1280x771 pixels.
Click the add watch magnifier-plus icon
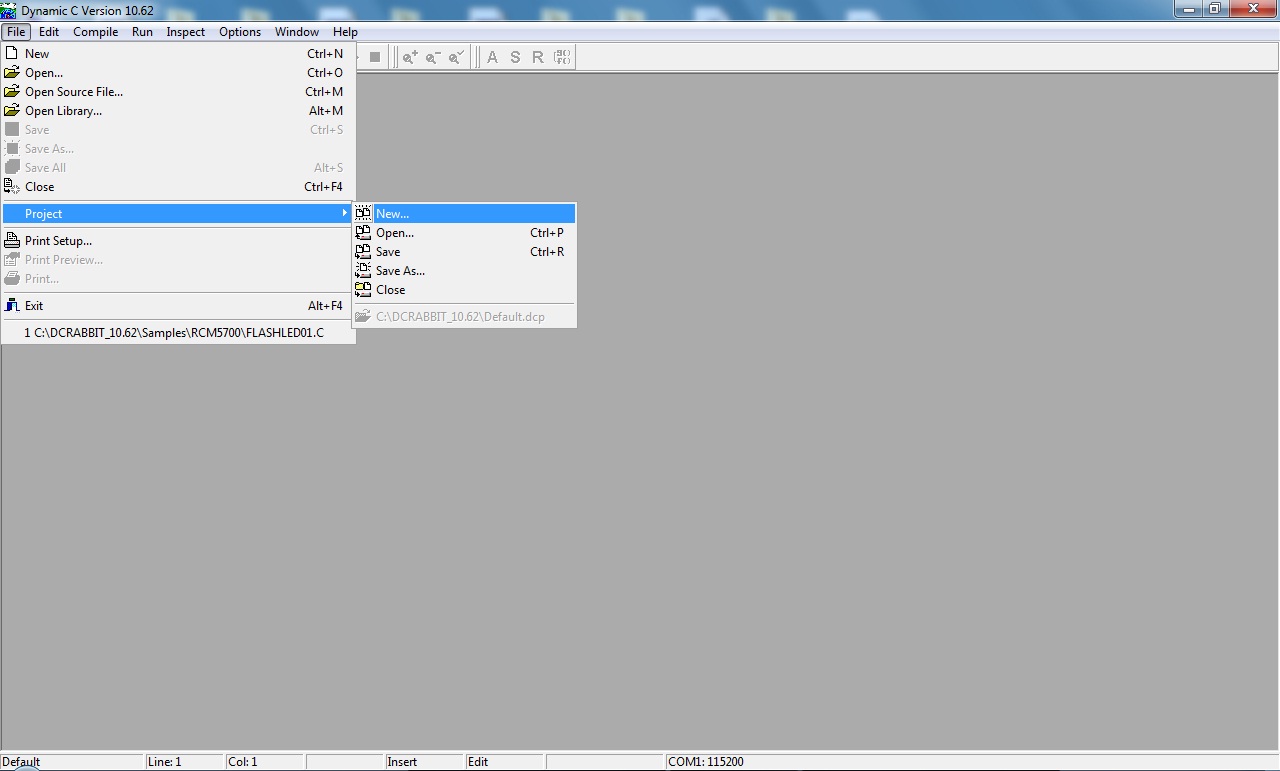click(410, 57)
